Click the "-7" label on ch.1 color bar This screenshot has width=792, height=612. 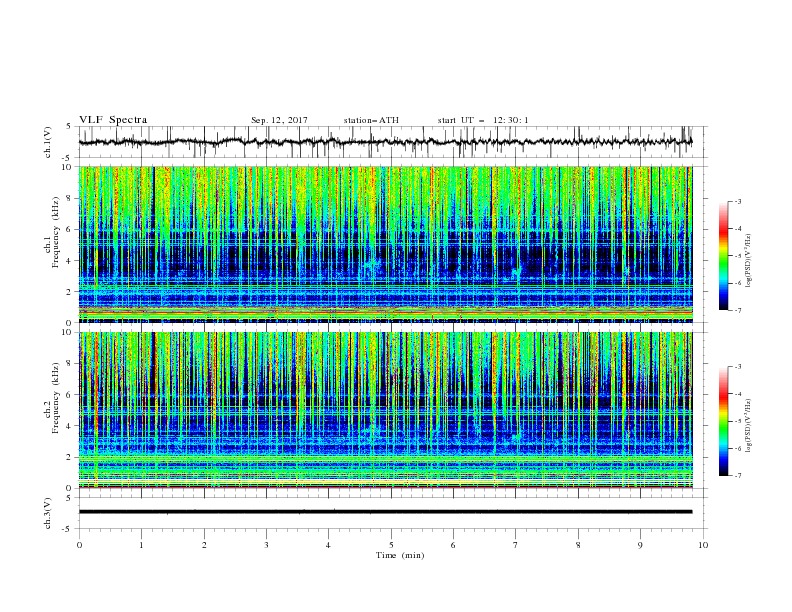click(738, 310)
